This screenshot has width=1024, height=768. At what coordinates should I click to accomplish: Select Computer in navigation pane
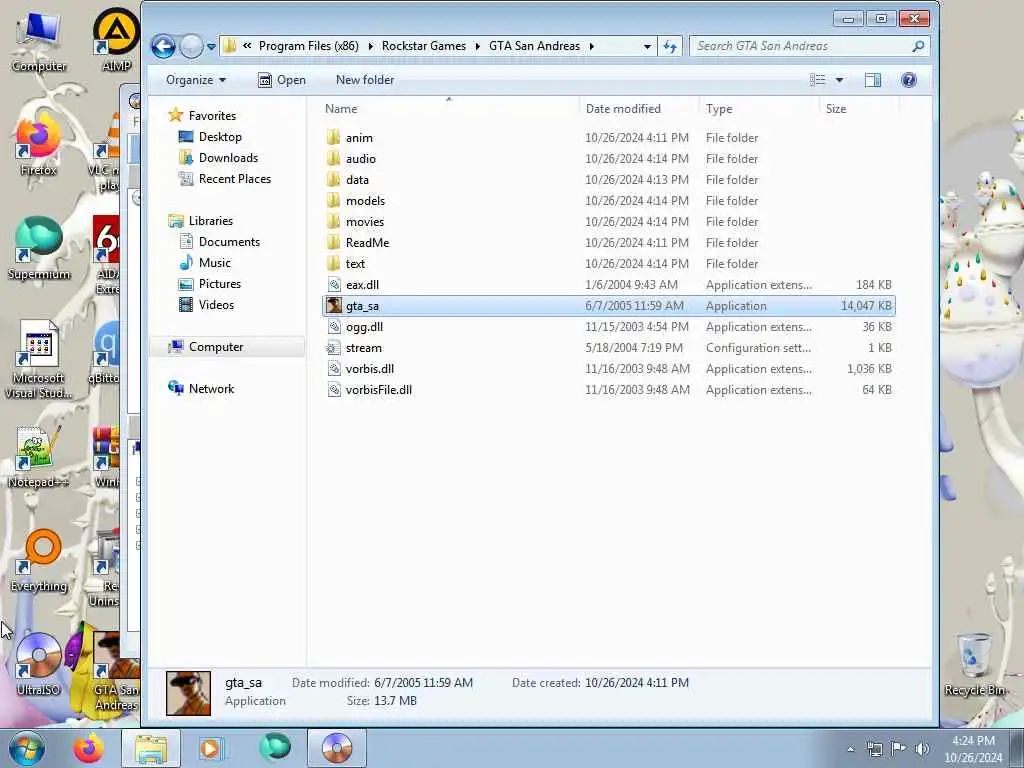pos(216,347)
